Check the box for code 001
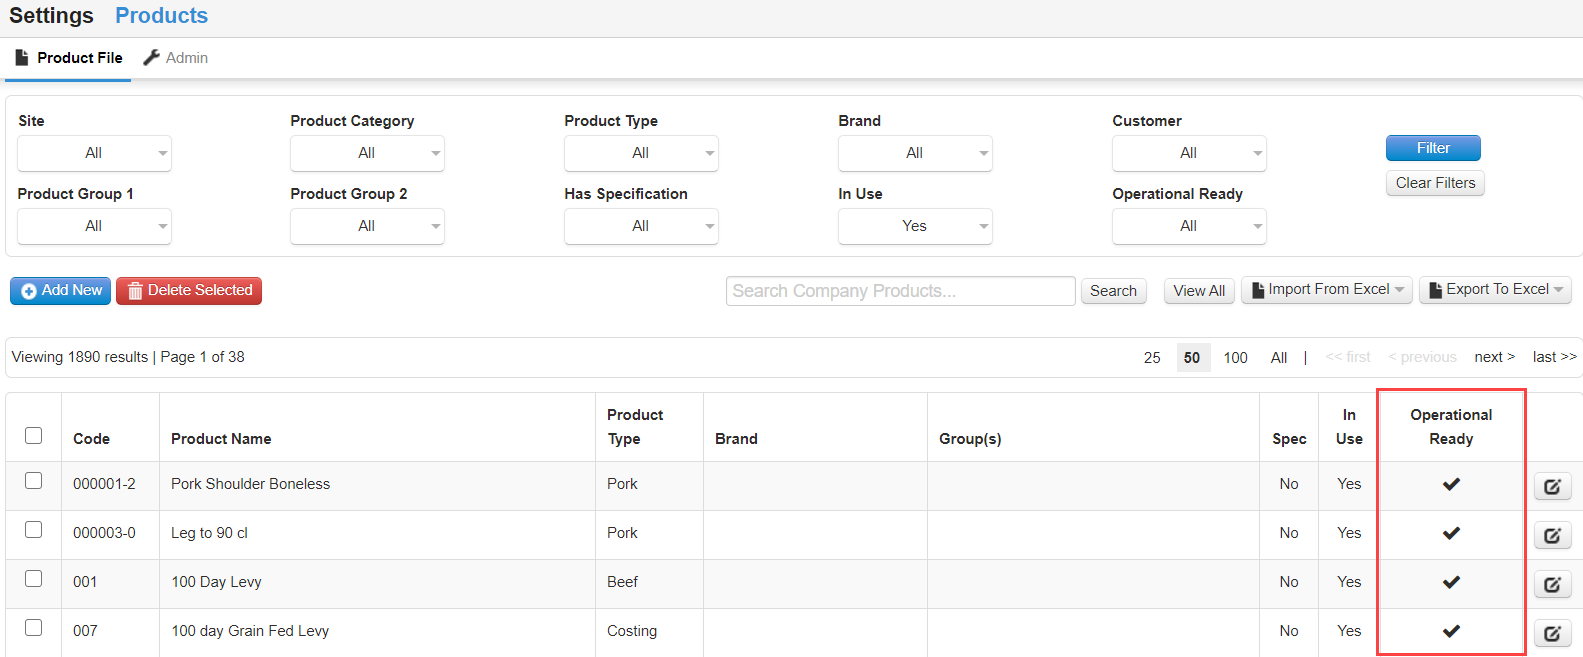The width and height of the screenshot is (1583, 657). [x=34, y=579]
